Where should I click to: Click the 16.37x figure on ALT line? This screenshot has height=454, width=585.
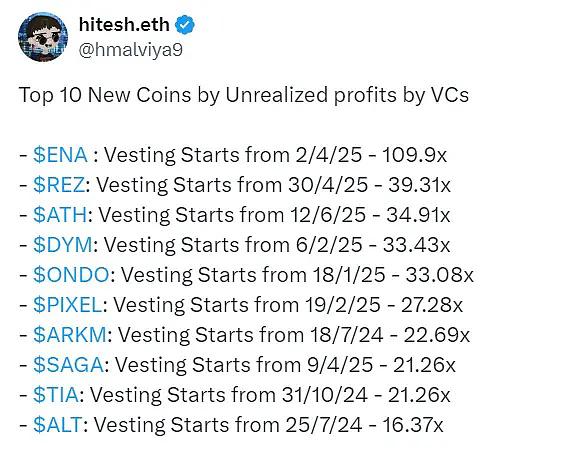tap(413, 425)
